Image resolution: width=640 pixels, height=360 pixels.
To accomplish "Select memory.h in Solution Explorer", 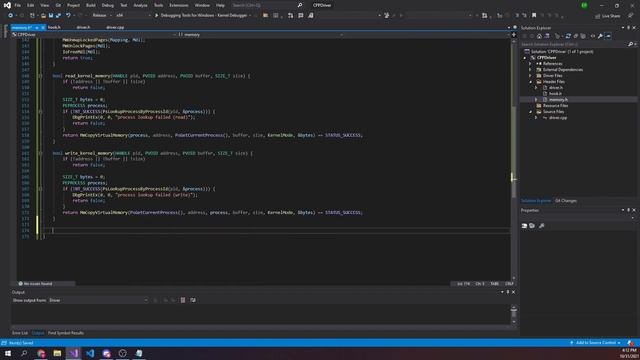I will point(558,100).
